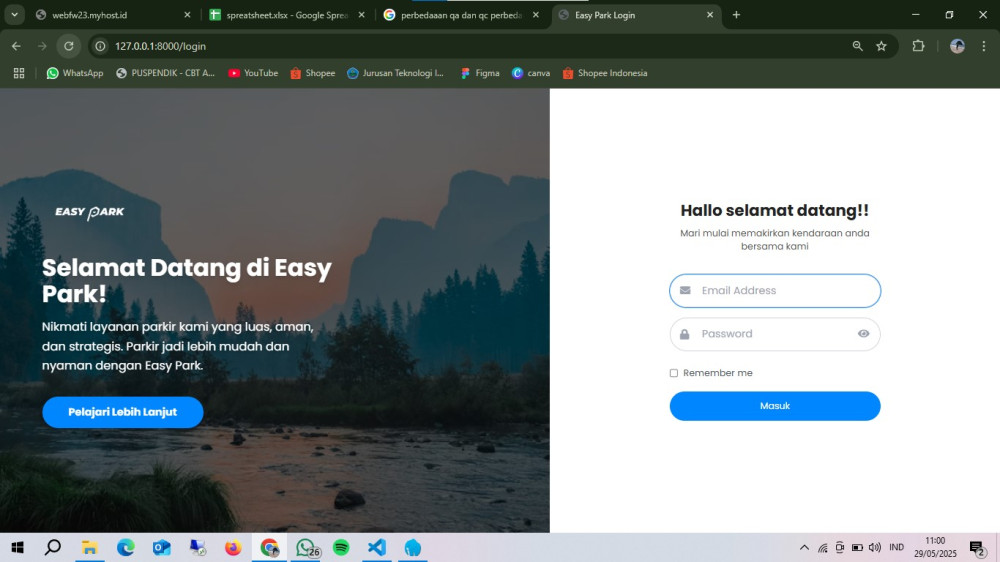The image size is (1000, 562).
Task: Open YouTube bookmark
Action: (x=253, y=73)
